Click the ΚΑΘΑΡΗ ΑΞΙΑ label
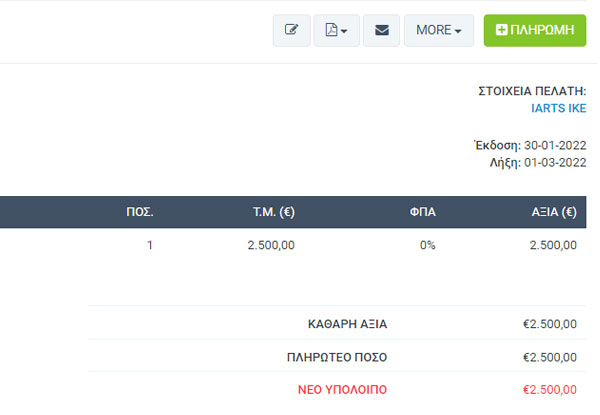The image size is (600, 415). 347,324
